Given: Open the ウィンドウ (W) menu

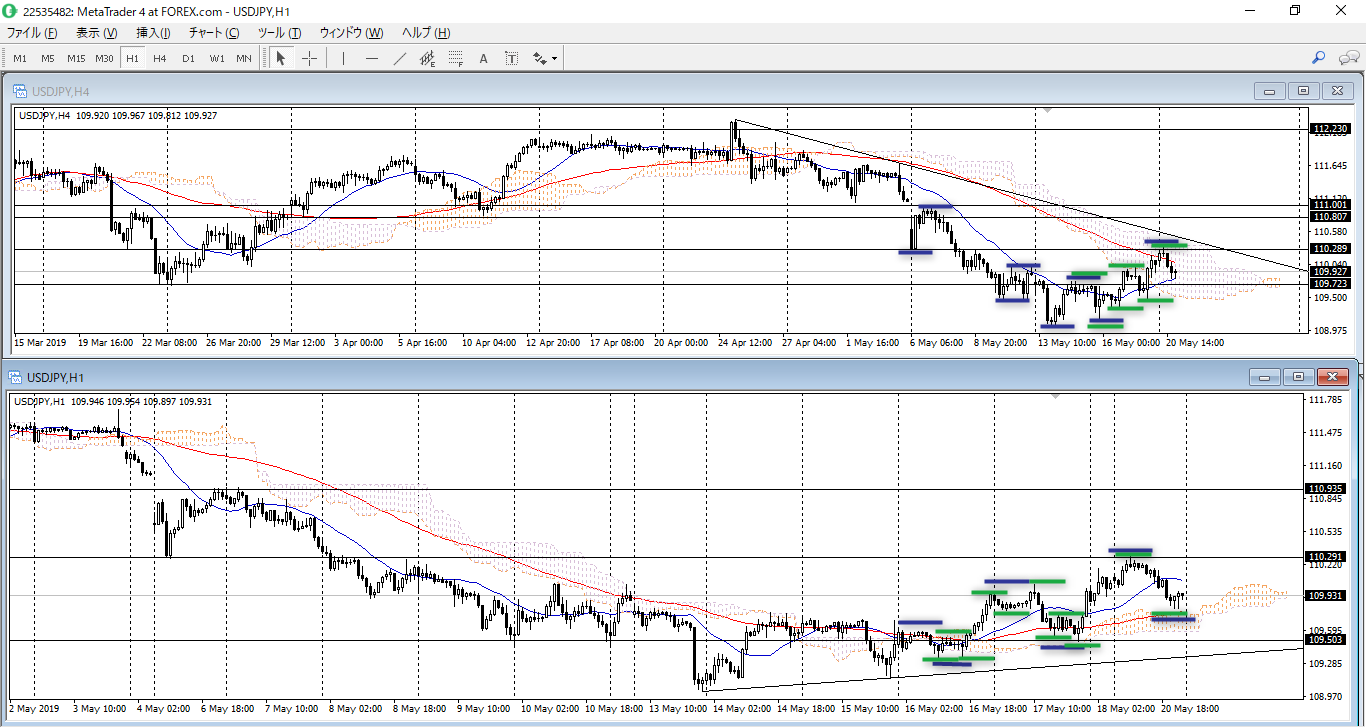Looking at the screenshot, I should point(351,33).
